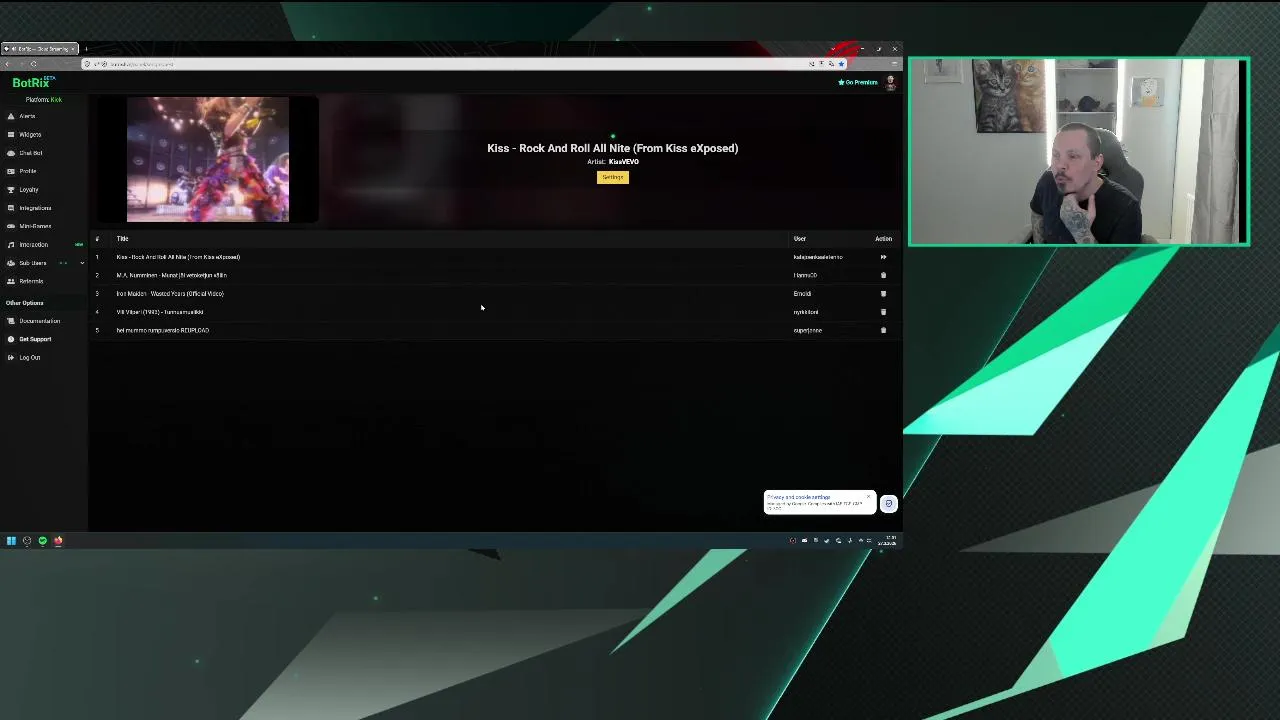Open the user avatar menu

[890, 83]
